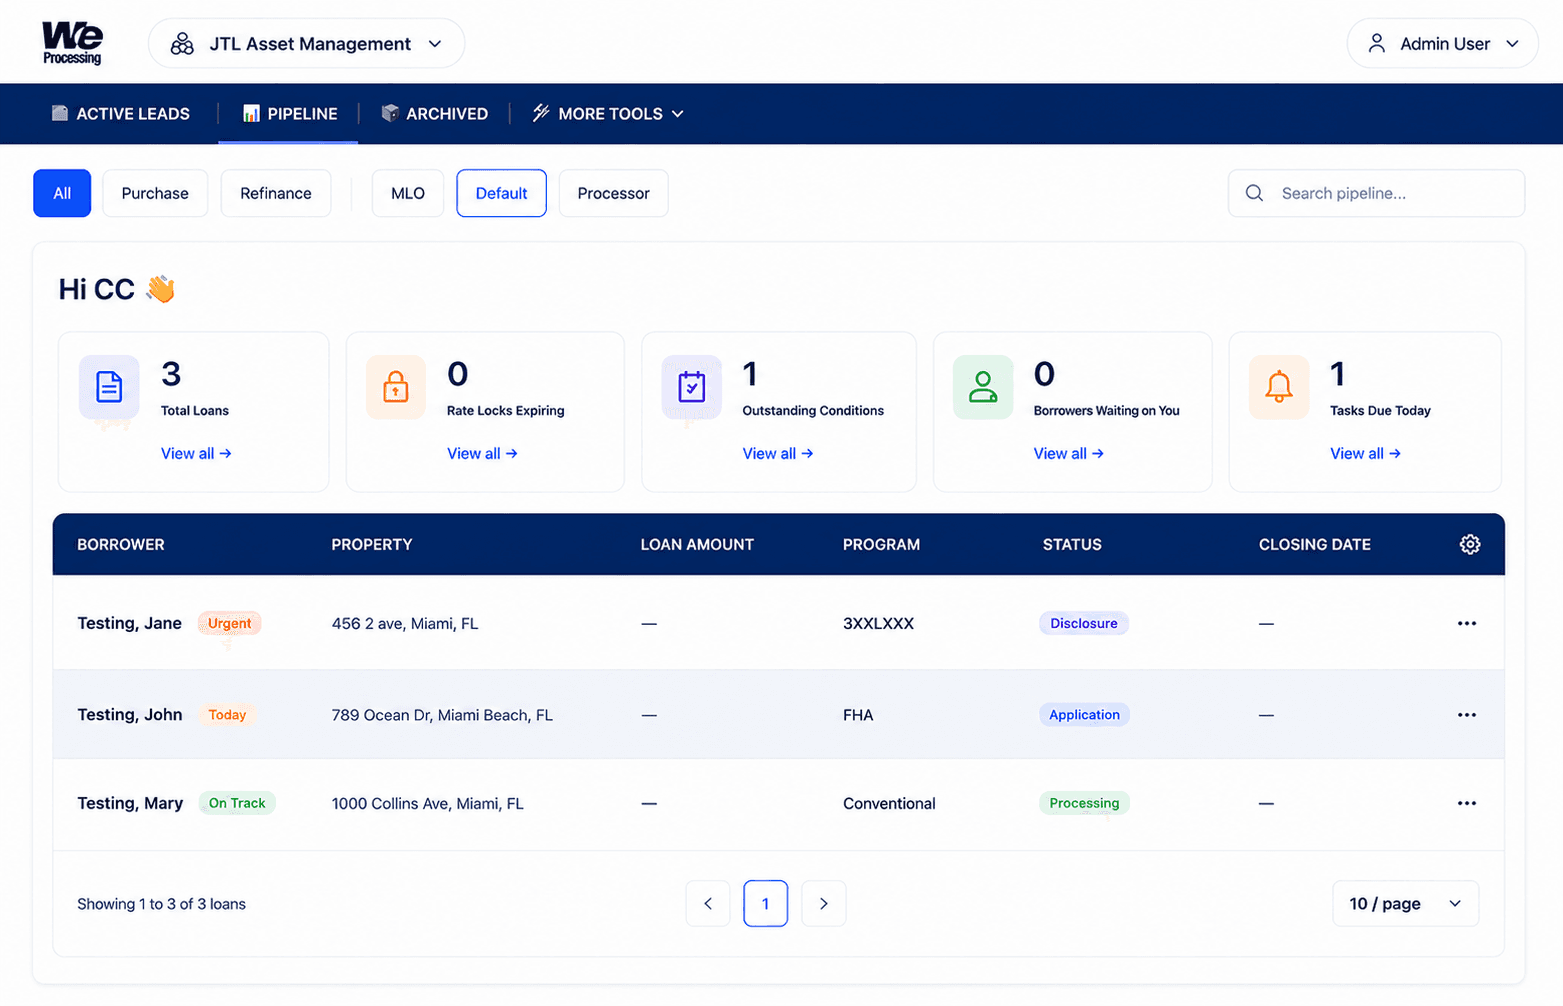Click the Pipeline chart icon
This screenshot has height=1006, width=1563.
251,113
